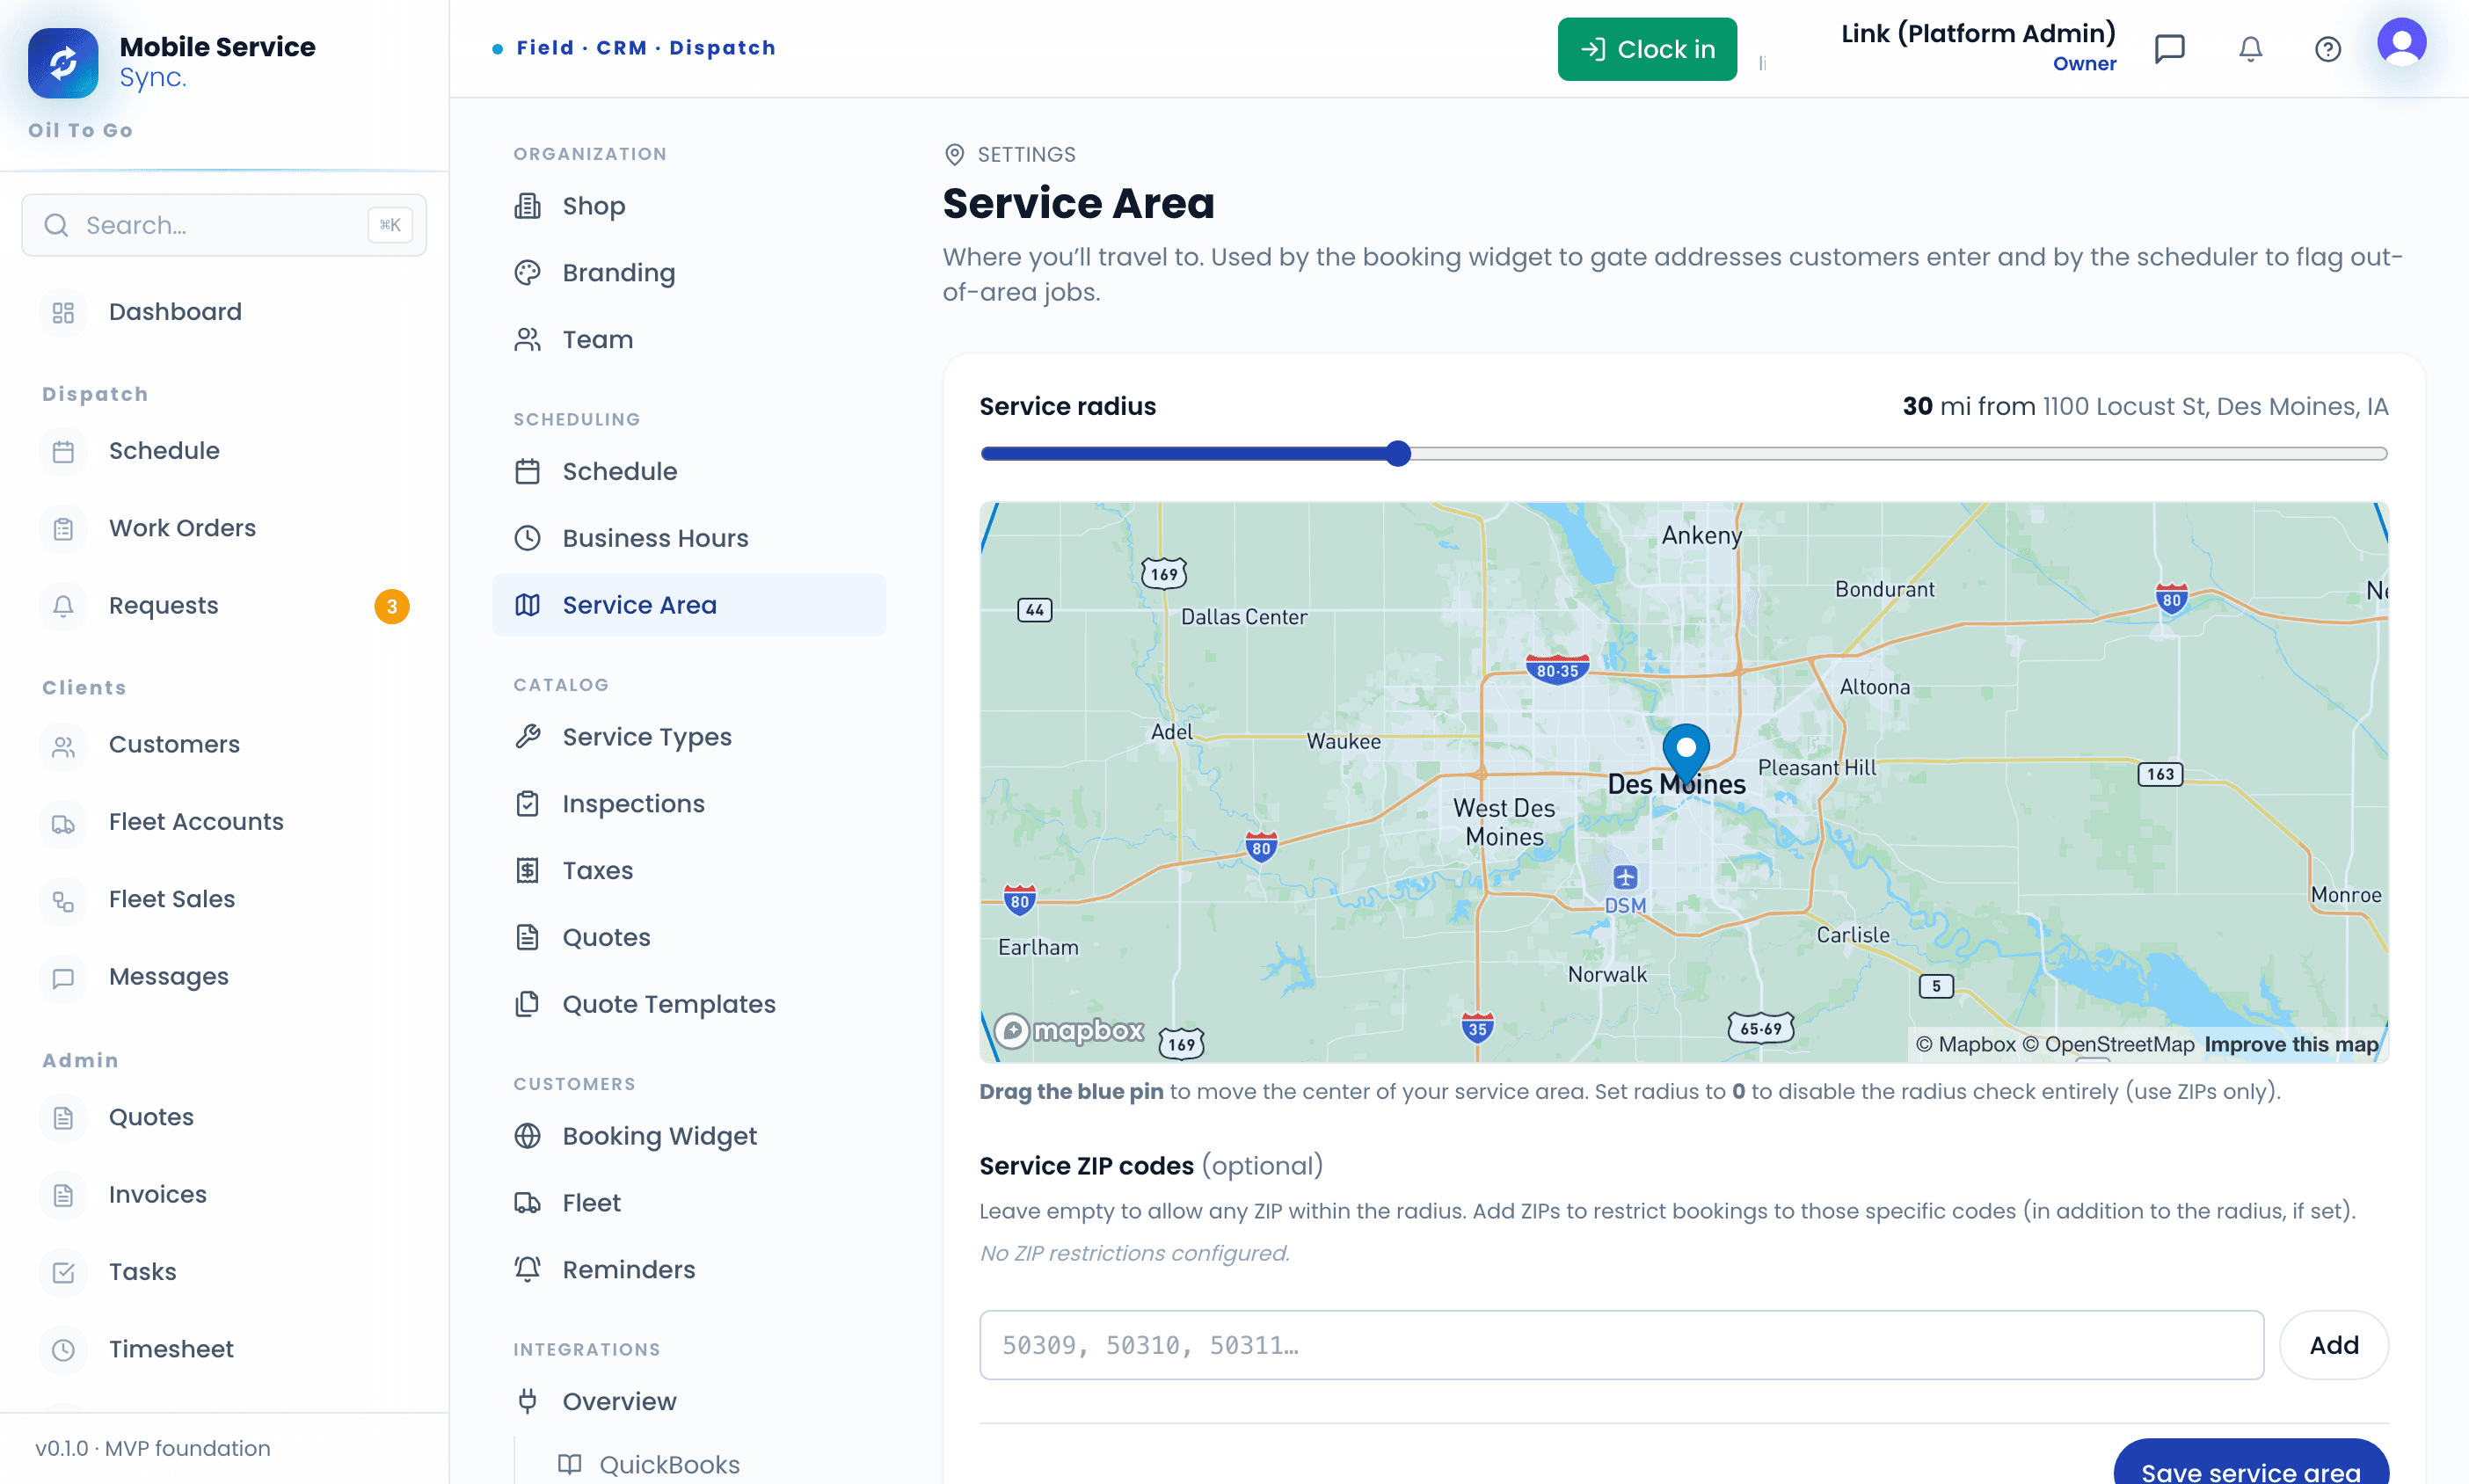
Task: Click the Ankeny label on map
Action: pos(1701,536)
